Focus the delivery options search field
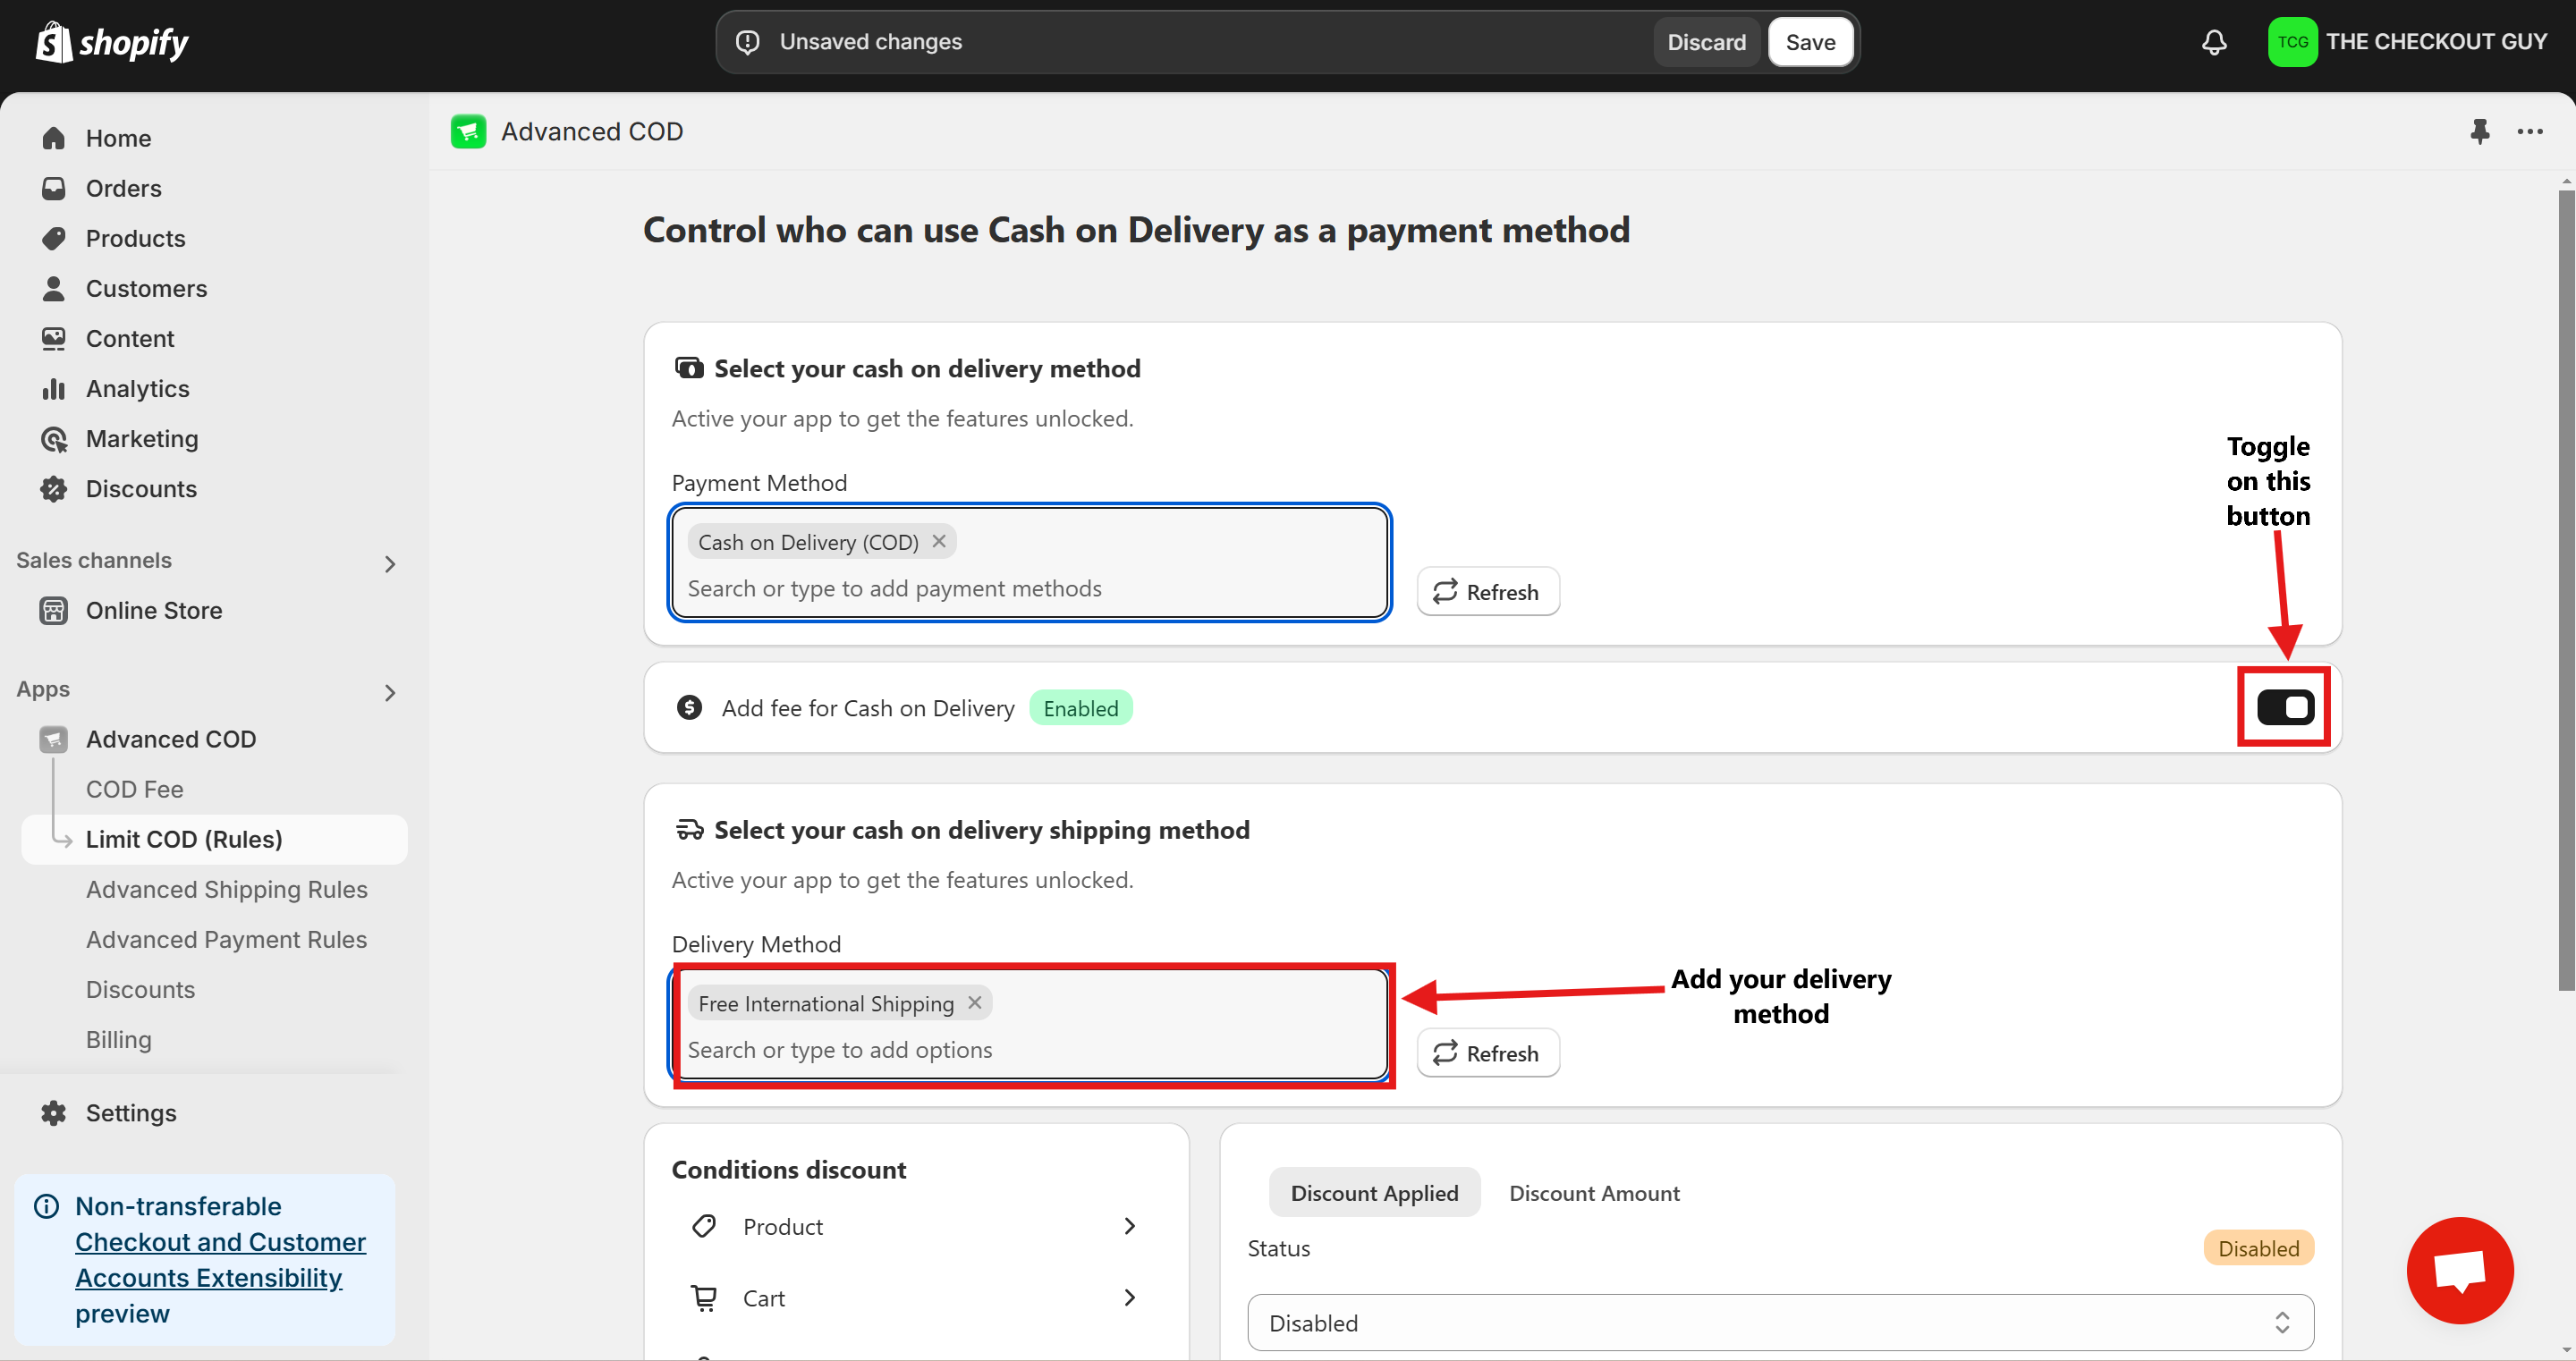Viewport: 2576px width, 1361px height. [x=1030, y=1049]
